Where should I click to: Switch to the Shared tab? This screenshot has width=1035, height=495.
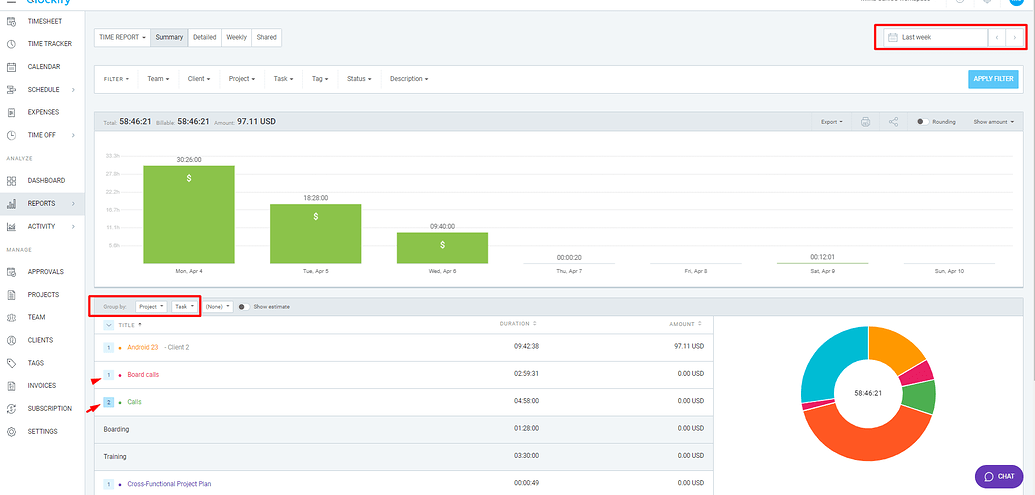(267, 38)
